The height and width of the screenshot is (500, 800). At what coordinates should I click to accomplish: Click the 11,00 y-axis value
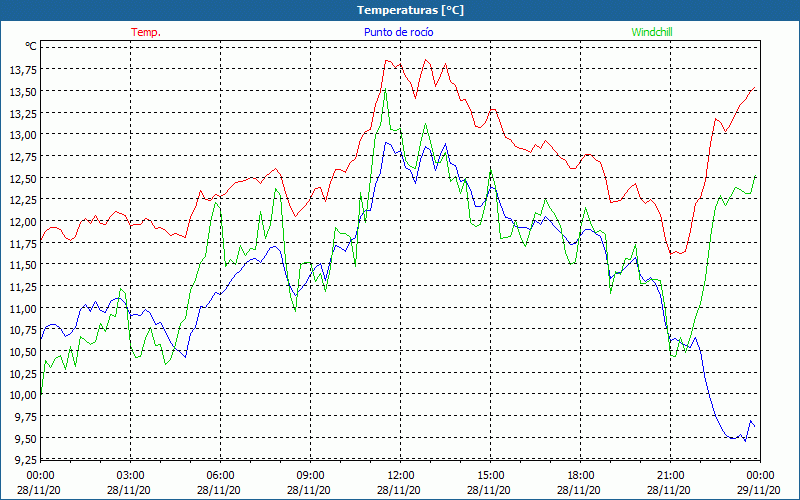point(23,309)
